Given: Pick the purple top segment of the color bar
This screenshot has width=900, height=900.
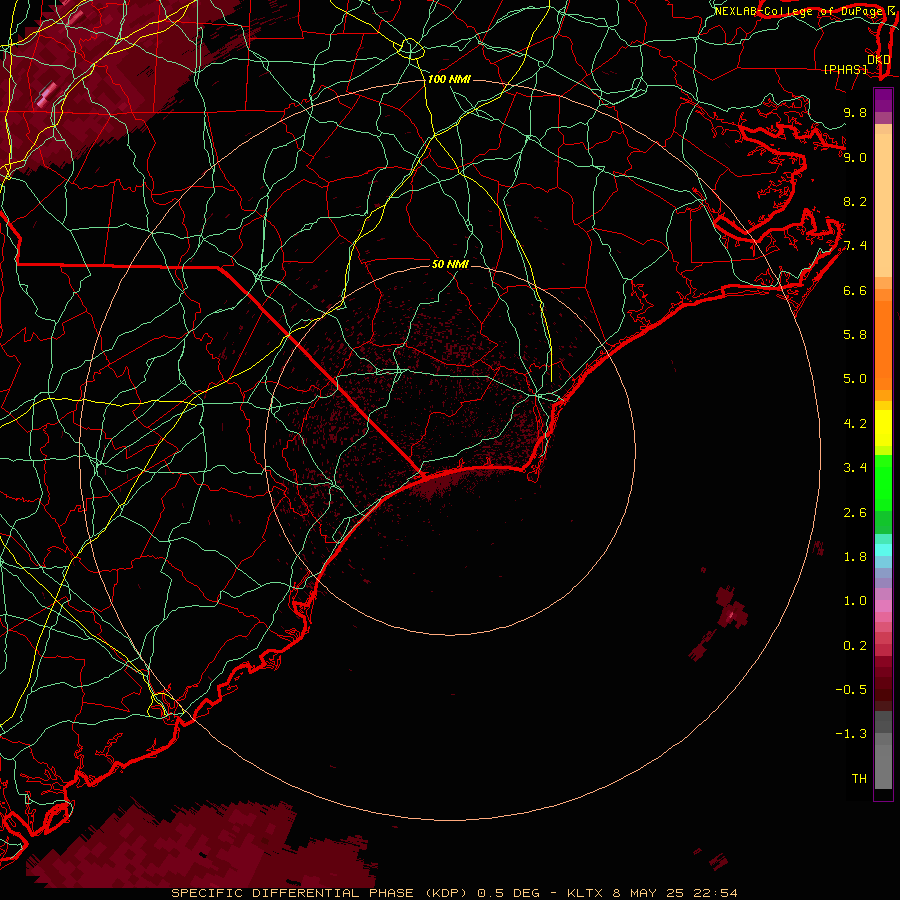Looking at the screenshot, I should pyautogui.click(x=883, y=100).
